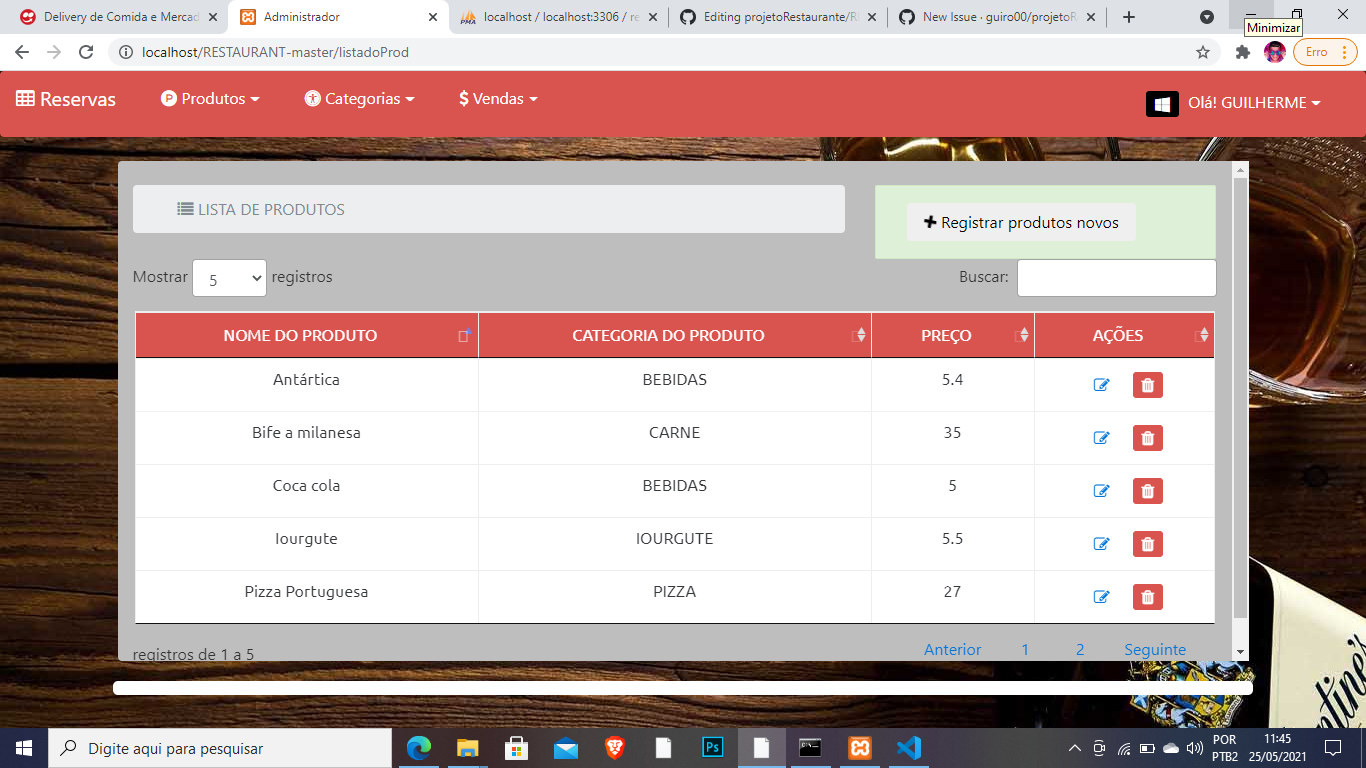Delete the Bife a milanesa product
Viewport: 1366px width, 768px height.
click(1147, 438)
